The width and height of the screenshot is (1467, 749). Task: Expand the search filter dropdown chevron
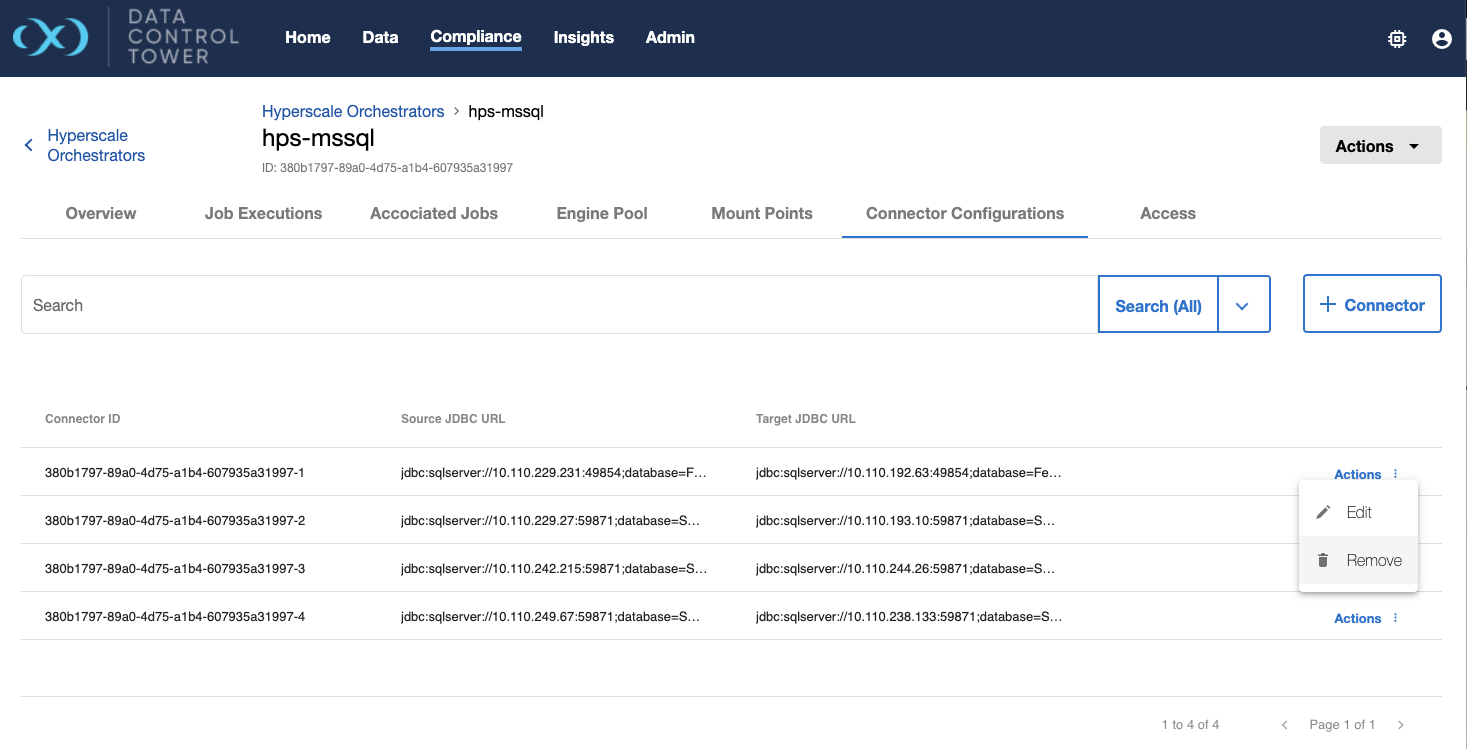click(x=1242, y=306)
